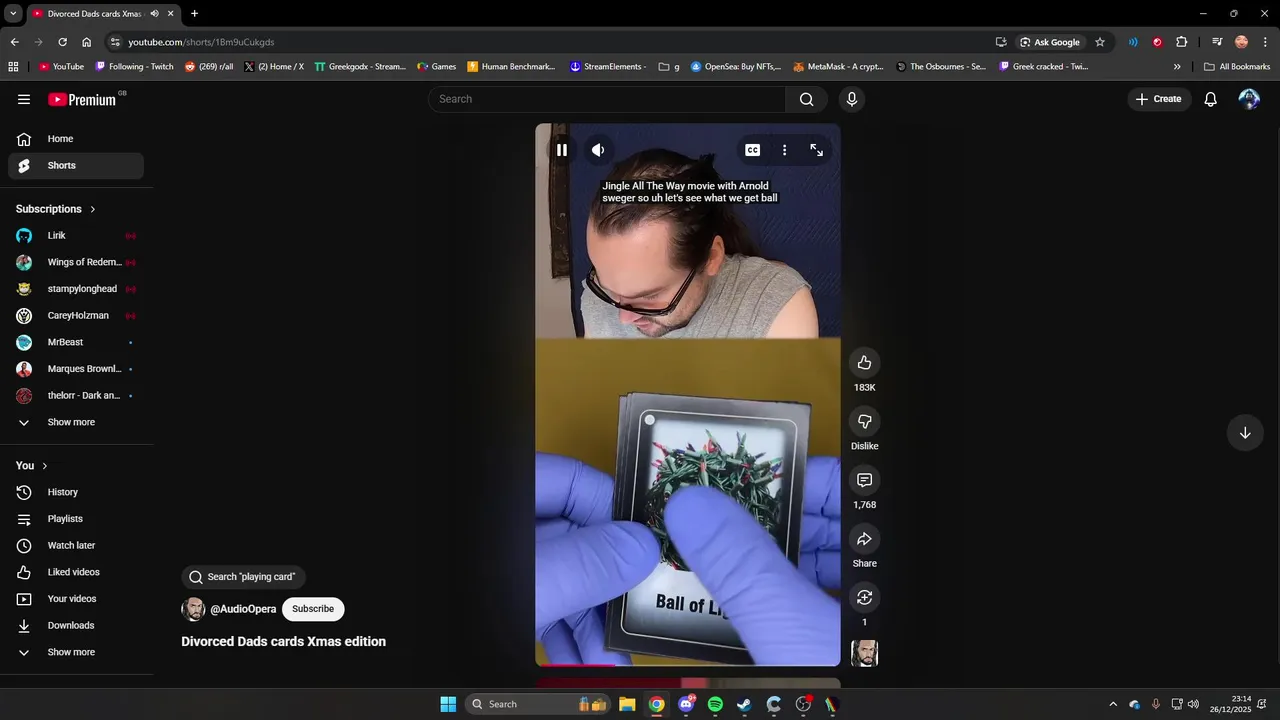Open stampylonghead subscription

(76, 289)
